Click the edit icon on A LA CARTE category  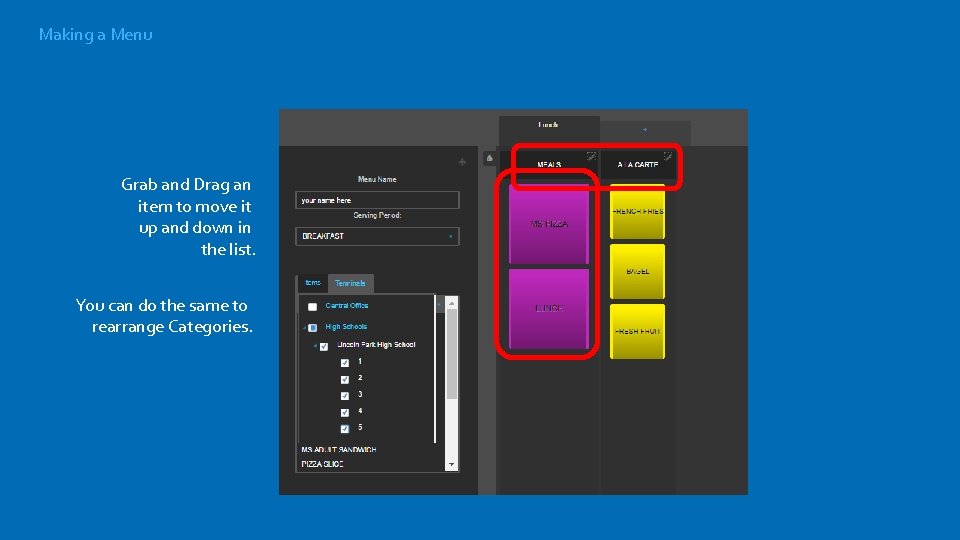tap(668, 156)
